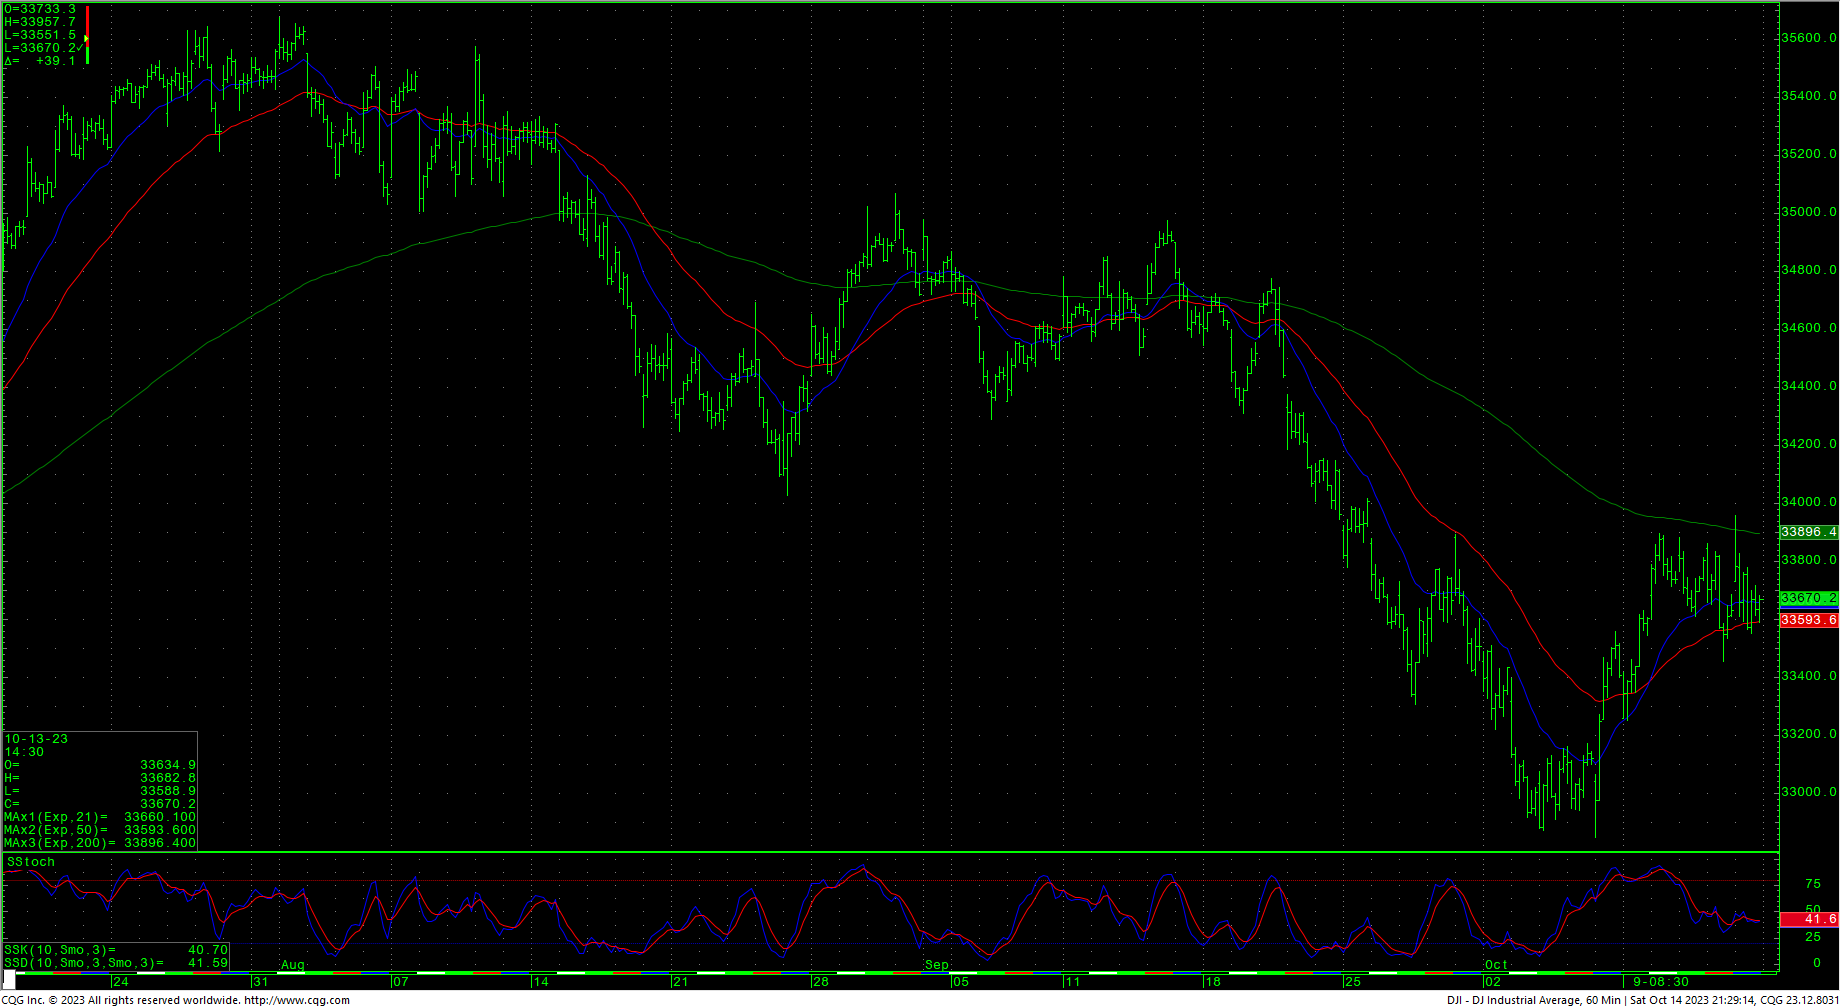Click the Sep month label on time axis
The width and height of the screenshot is (1841, 1008).
(x=936, y=965)
